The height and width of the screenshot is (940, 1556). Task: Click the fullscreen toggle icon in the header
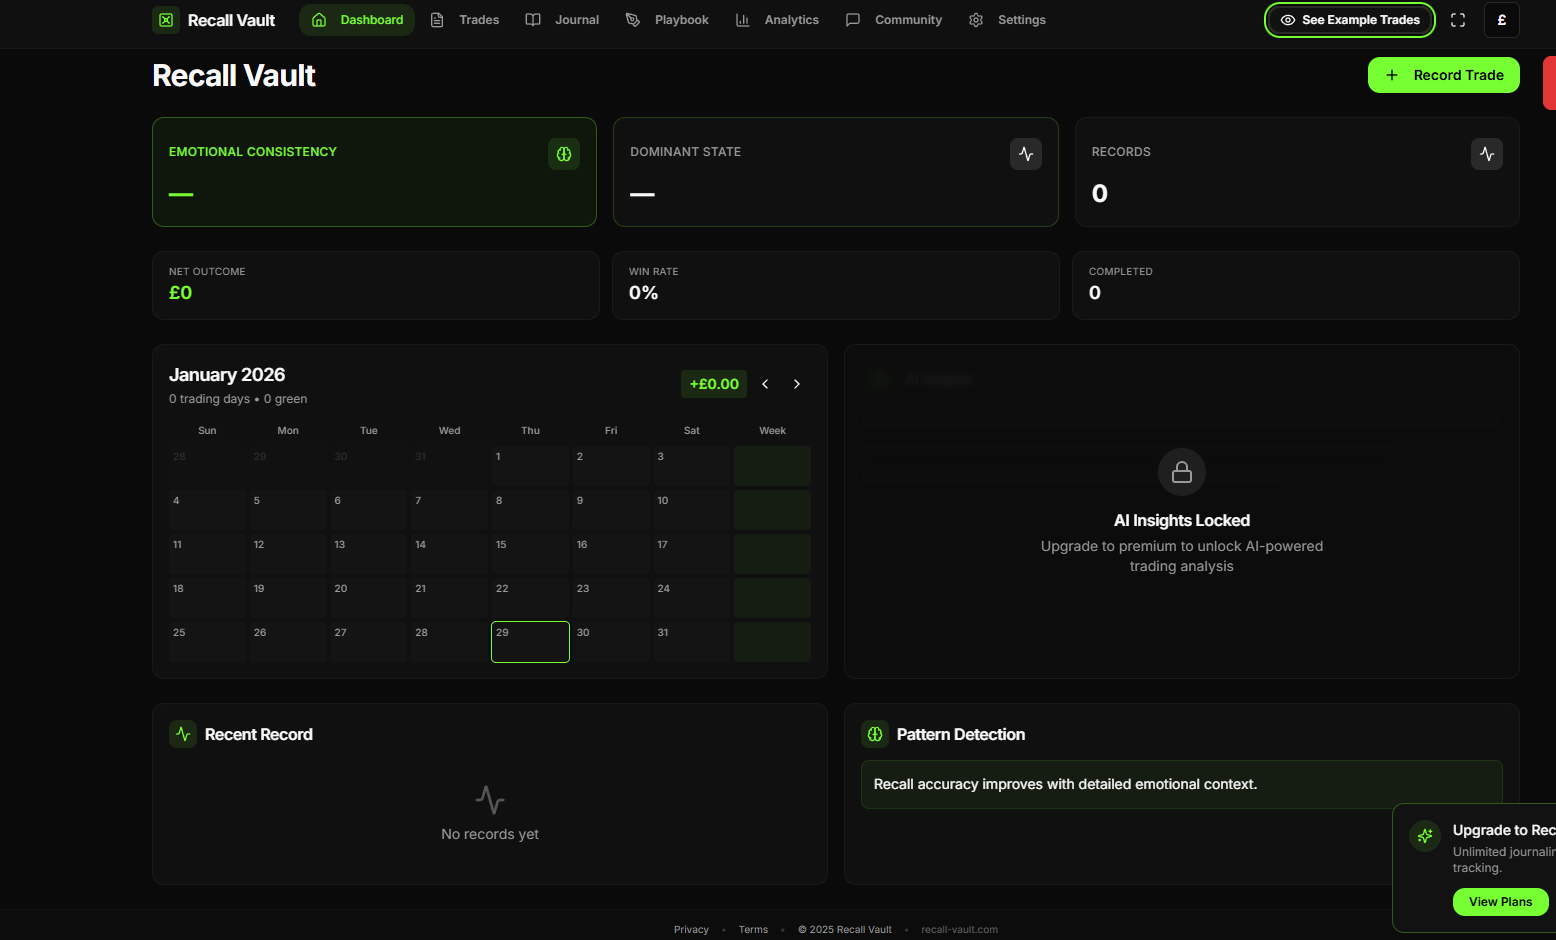click(x=1457, y=19)
